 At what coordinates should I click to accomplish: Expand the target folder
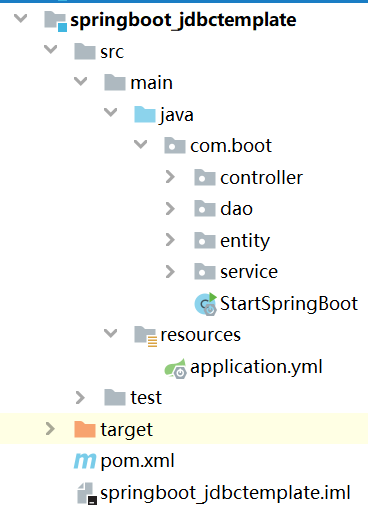[50, 429]
